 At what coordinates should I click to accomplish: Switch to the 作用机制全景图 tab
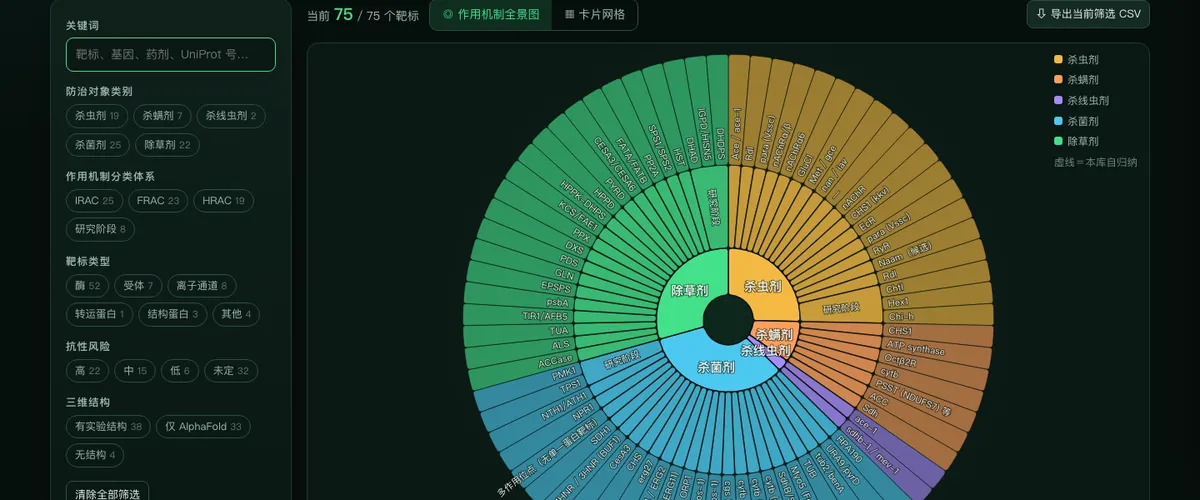point(491,15)
